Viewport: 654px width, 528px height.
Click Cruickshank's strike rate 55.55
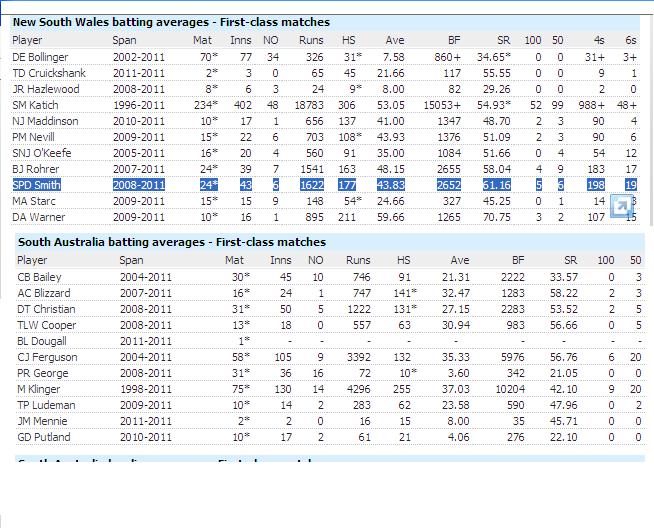pyautogui.click(x=497, y=73)
